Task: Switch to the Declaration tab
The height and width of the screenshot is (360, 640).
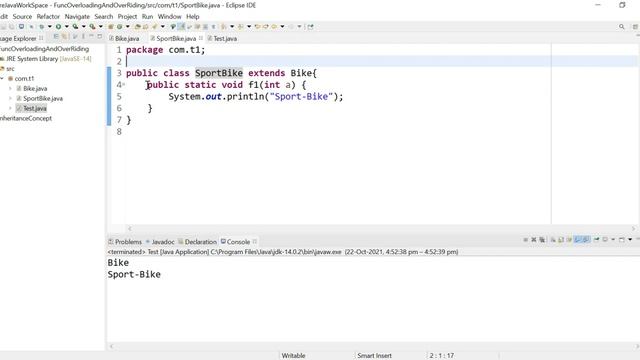Action: click(x=197, y=242)
